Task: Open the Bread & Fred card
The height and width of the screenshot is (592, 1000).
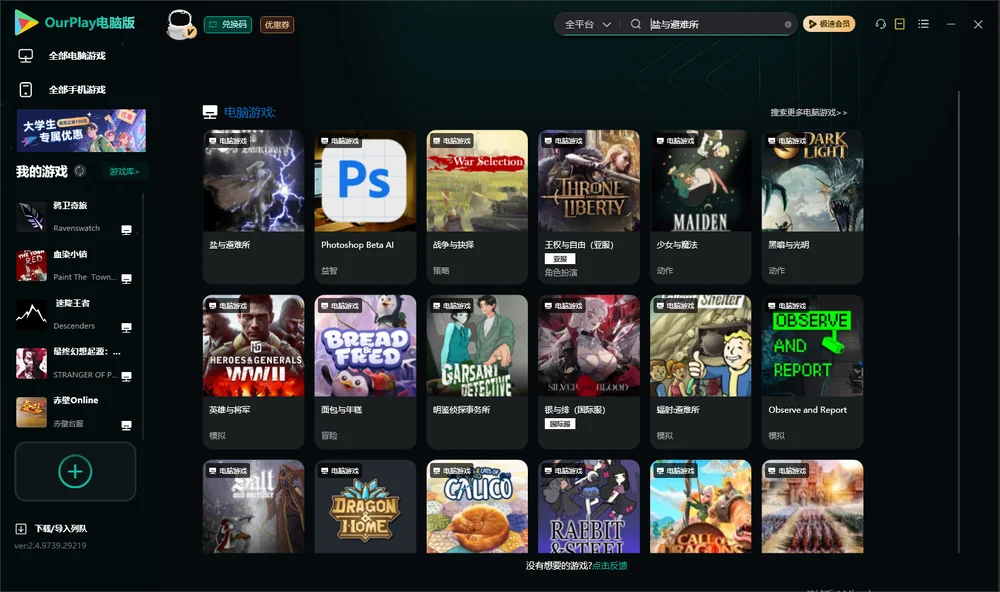Action: pyautogui.click(x=365, y=371)
